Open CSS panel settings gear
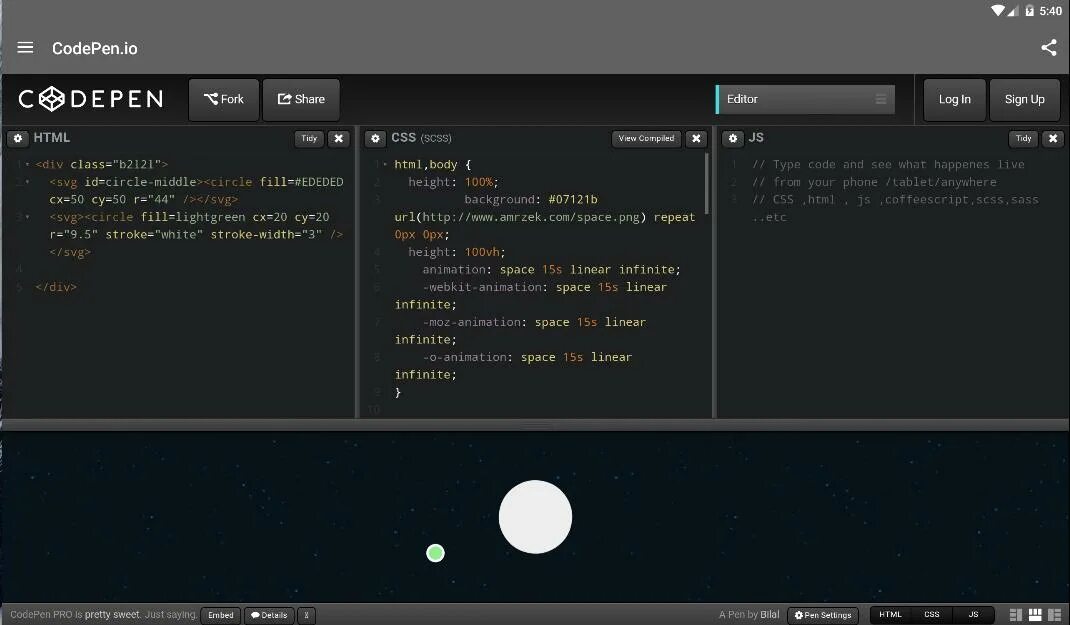The height and width of the screenshot is (625, 1070). click(x=375, y=139)
